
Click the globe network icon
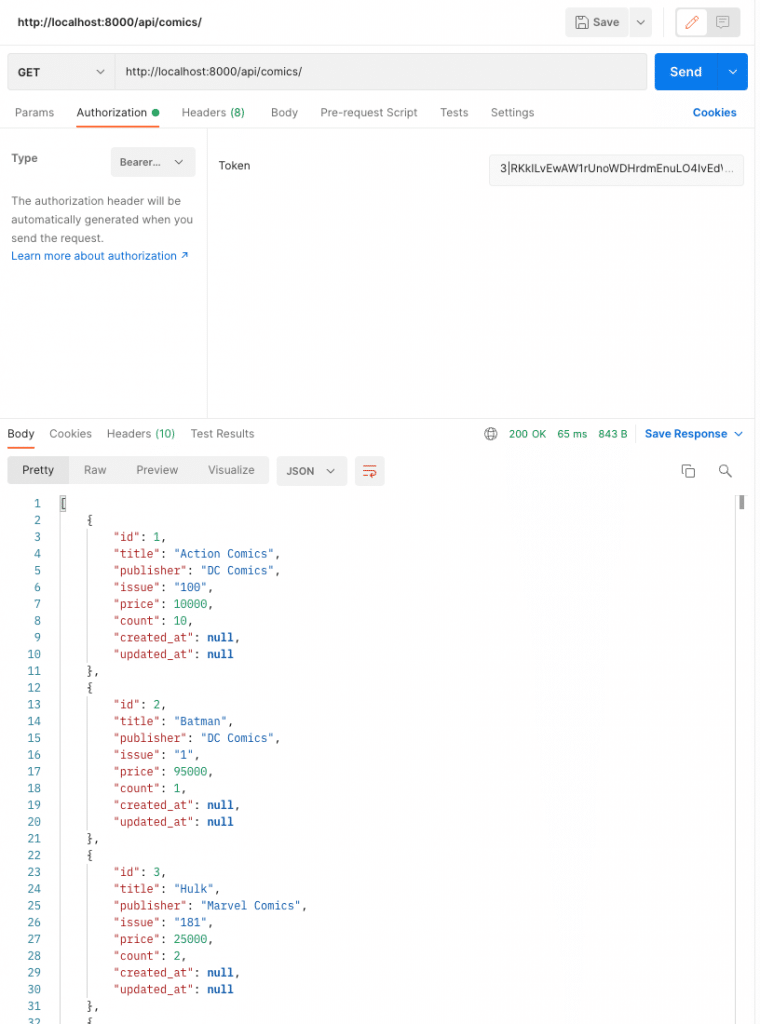pos(490,434)
